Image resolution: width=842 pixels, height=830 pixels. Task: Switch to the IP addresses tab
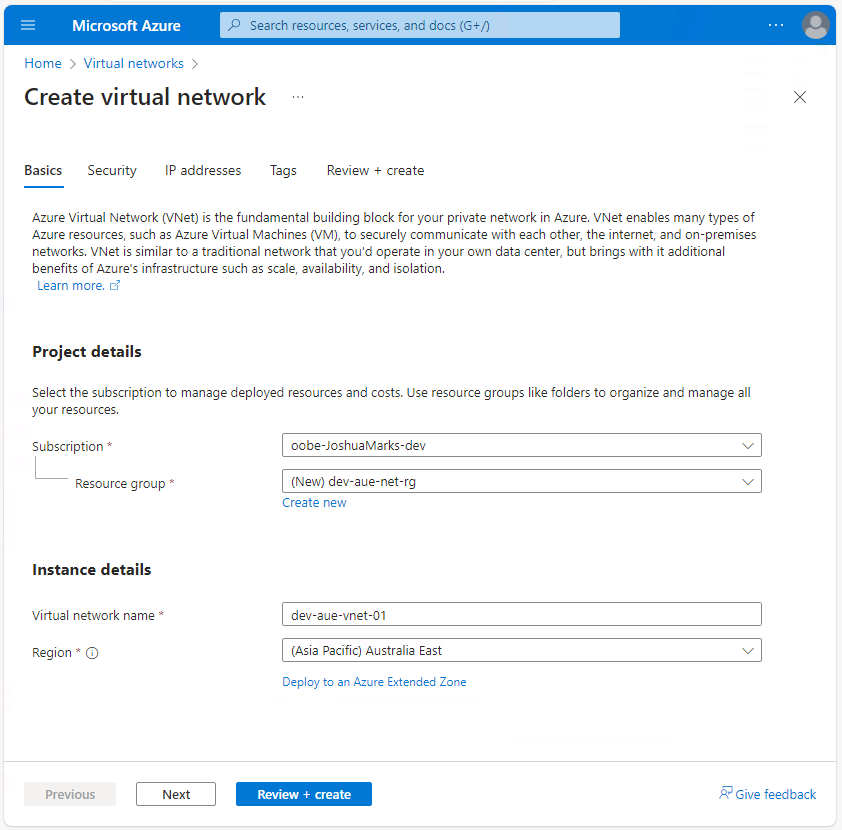click(x=202, y=170)
